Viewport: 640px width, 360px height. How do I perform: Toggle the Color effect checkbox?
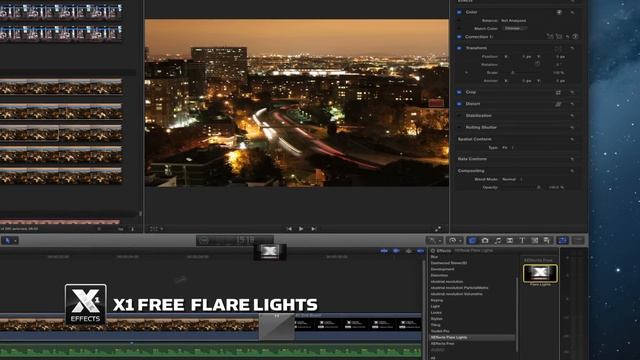point(459,12)
